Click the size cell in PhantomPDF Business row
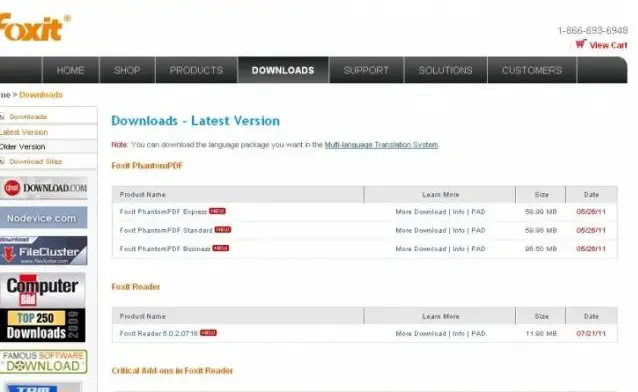638x392 pixels. click(541, 249)
